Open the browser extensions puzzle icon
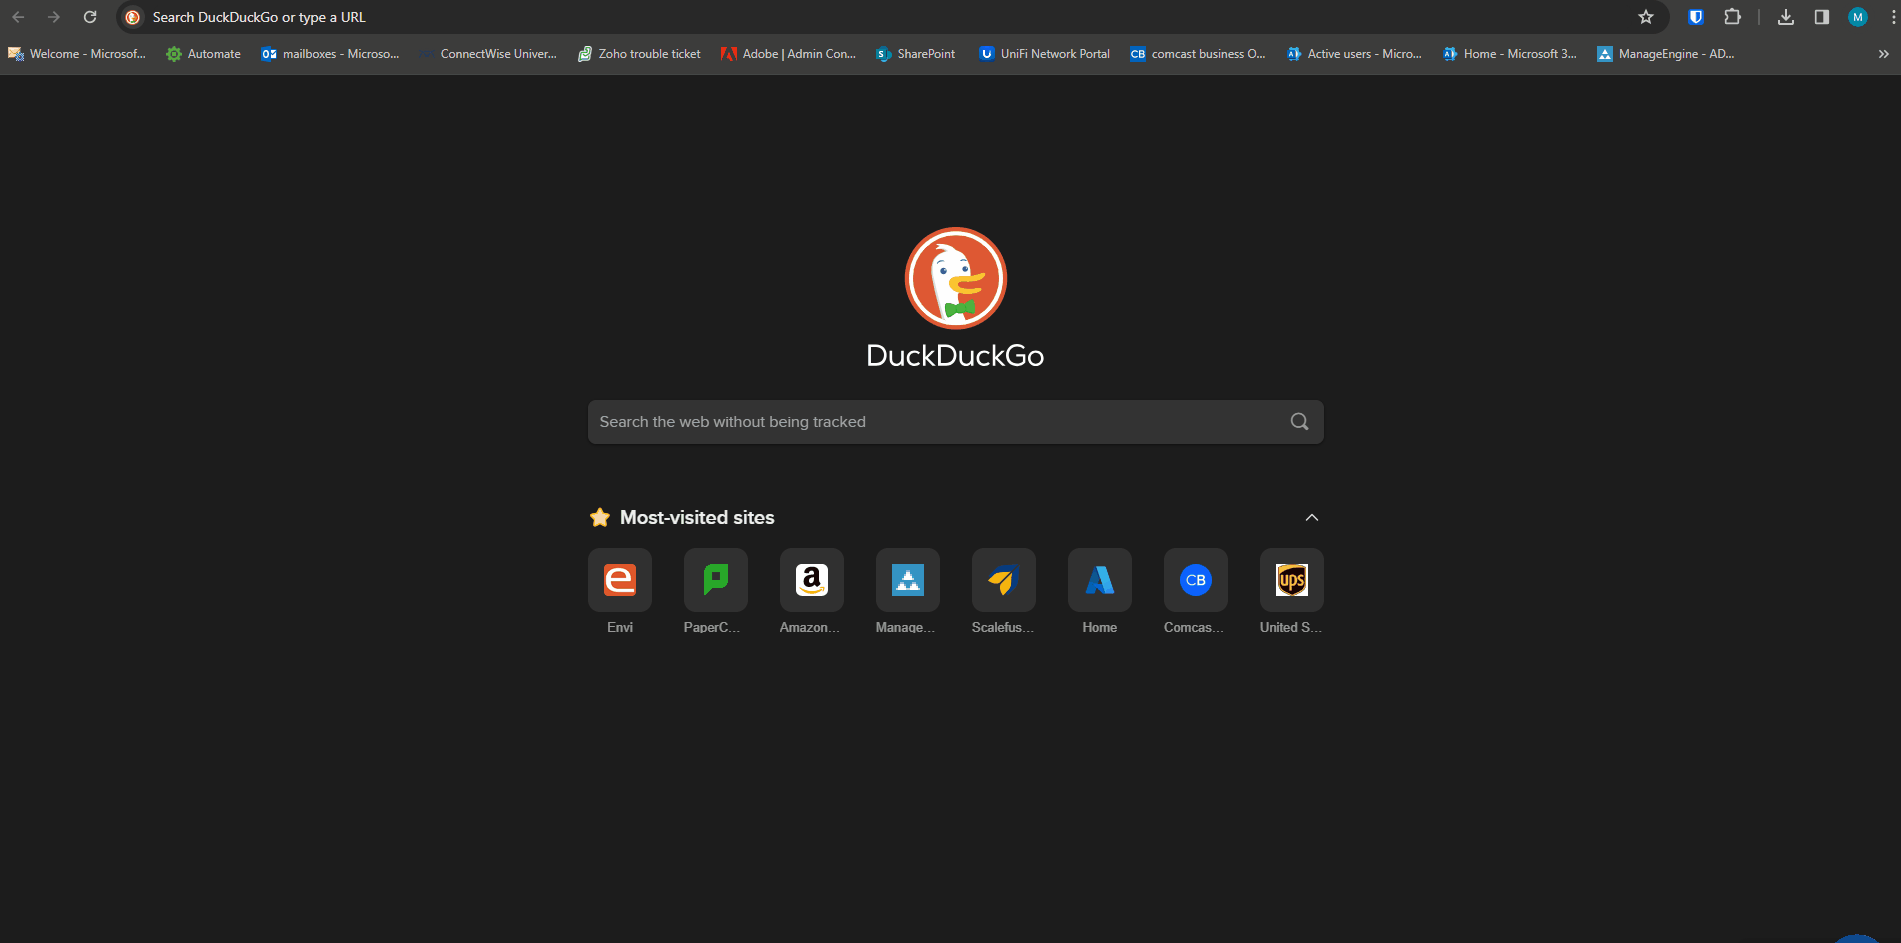1901x943 pixels. click(1732, 17)
